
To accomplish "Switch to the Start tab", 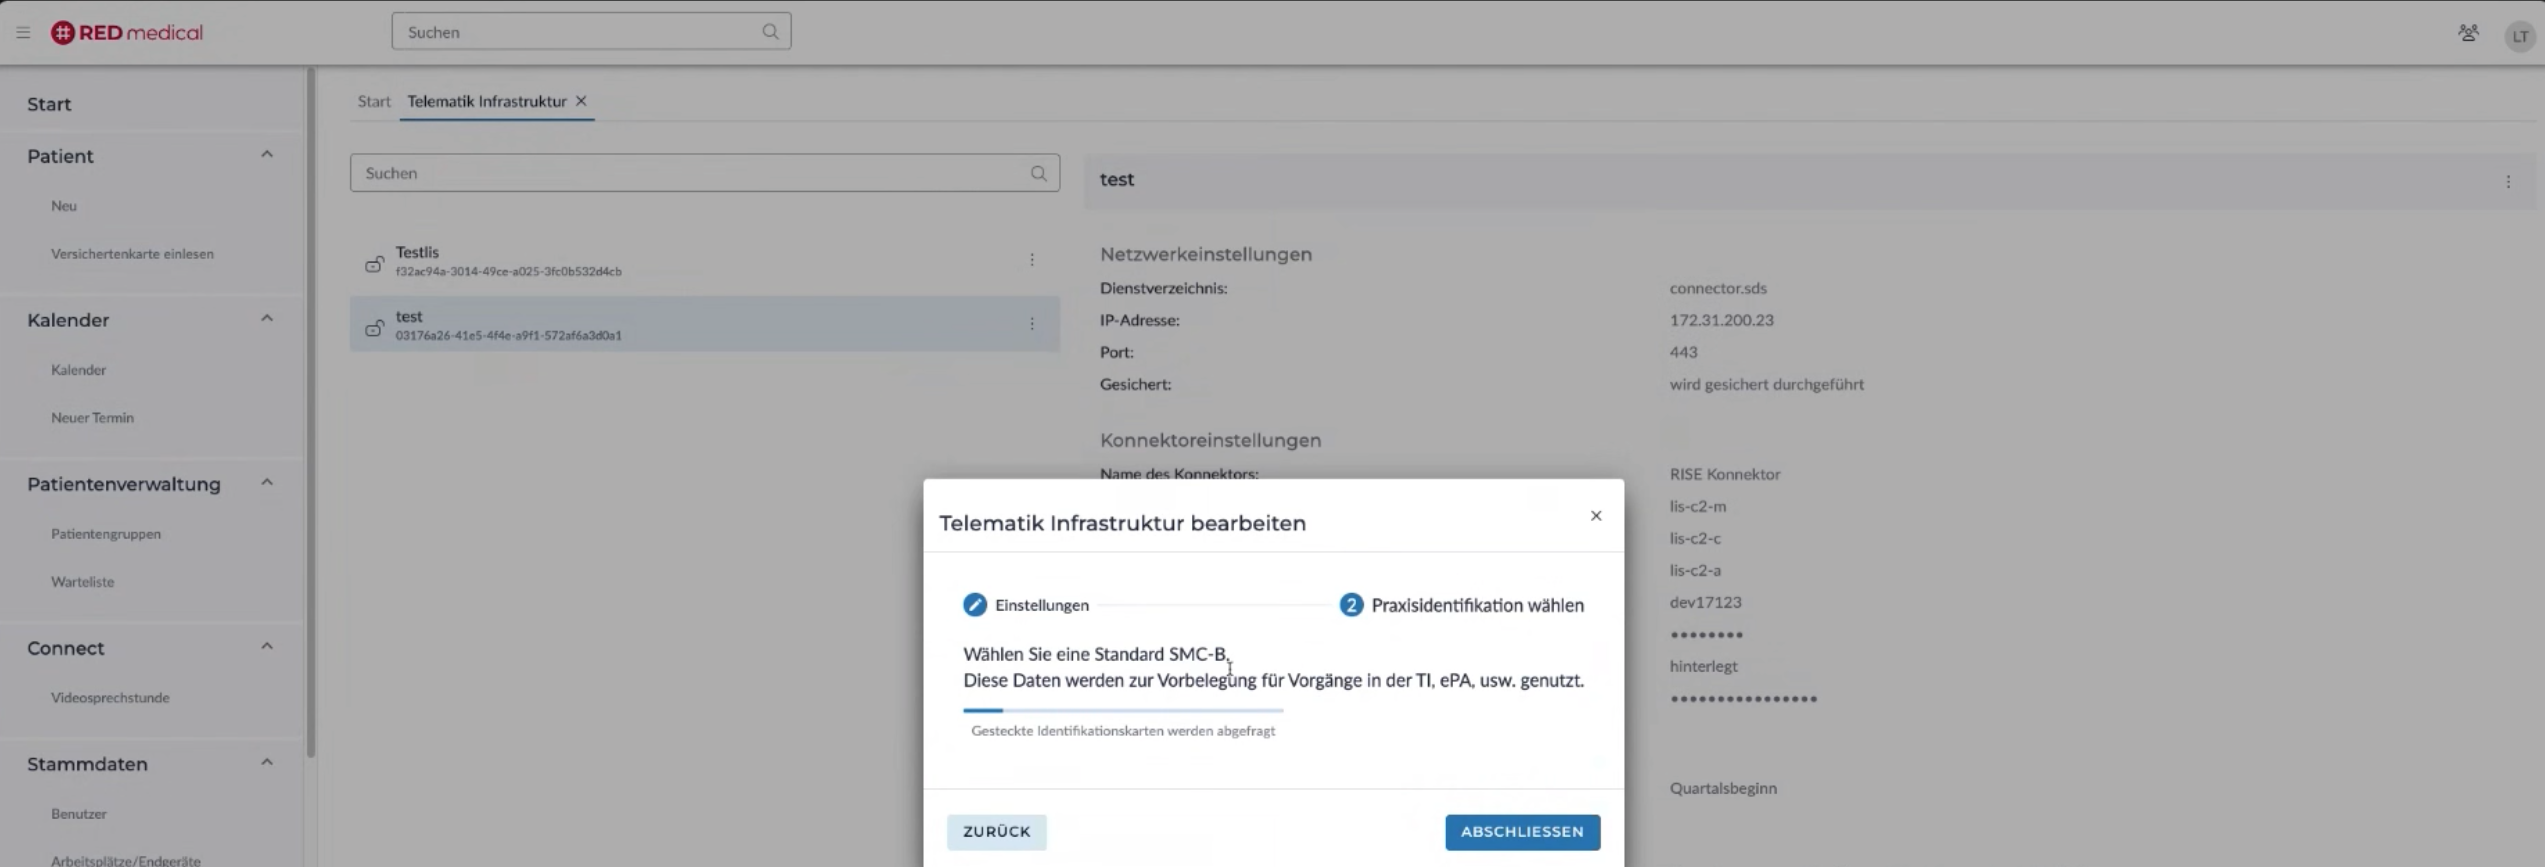I will point(374,101).
